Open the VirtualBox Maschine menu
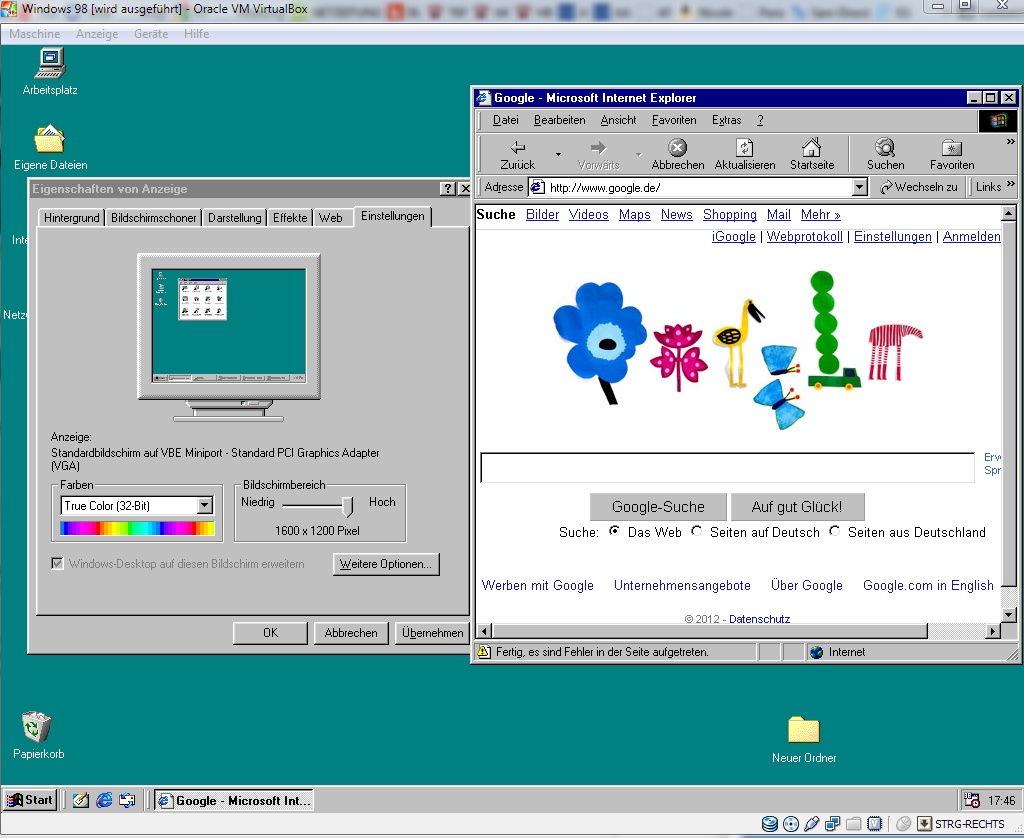Viewport: 1024px width, 838px height. coord(35,34)
